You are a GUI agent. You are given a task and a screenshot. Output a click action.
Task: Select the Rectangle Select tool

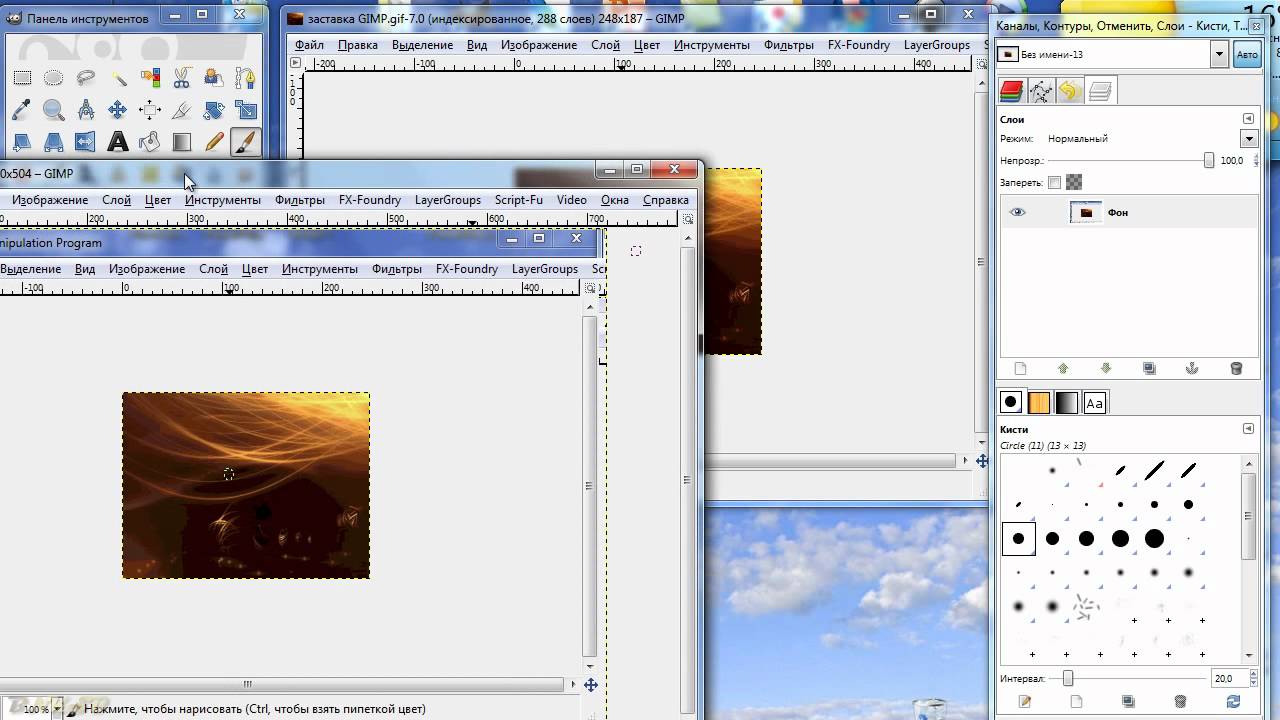[x=22, y=78]
